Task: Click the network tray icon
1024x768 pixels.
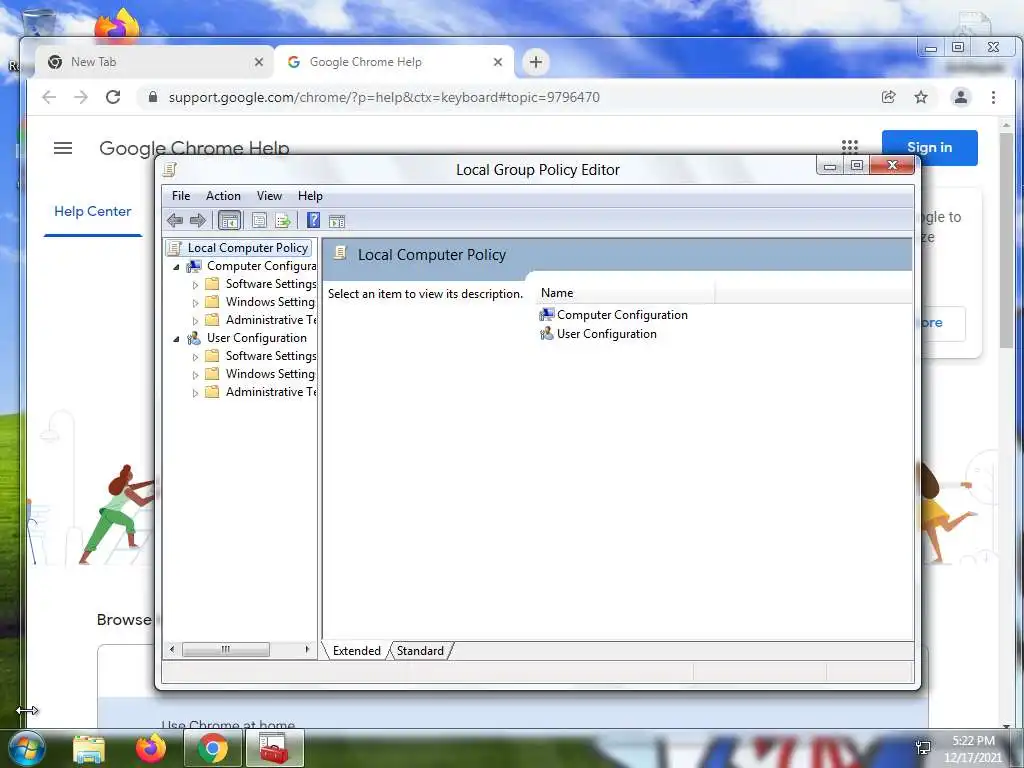Action: pos(923,747)
